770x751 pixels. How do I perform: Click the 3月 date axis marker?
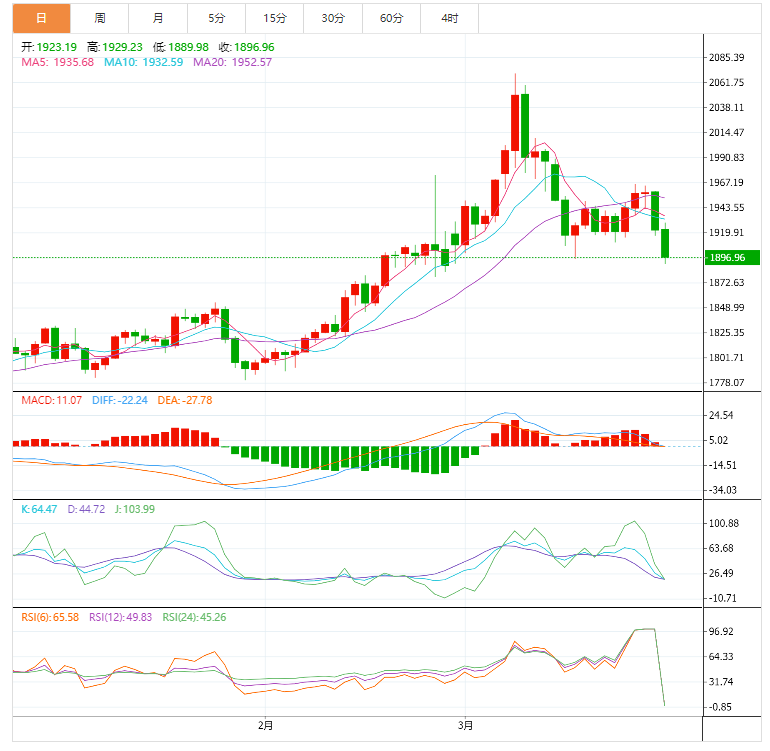(465, 725)
